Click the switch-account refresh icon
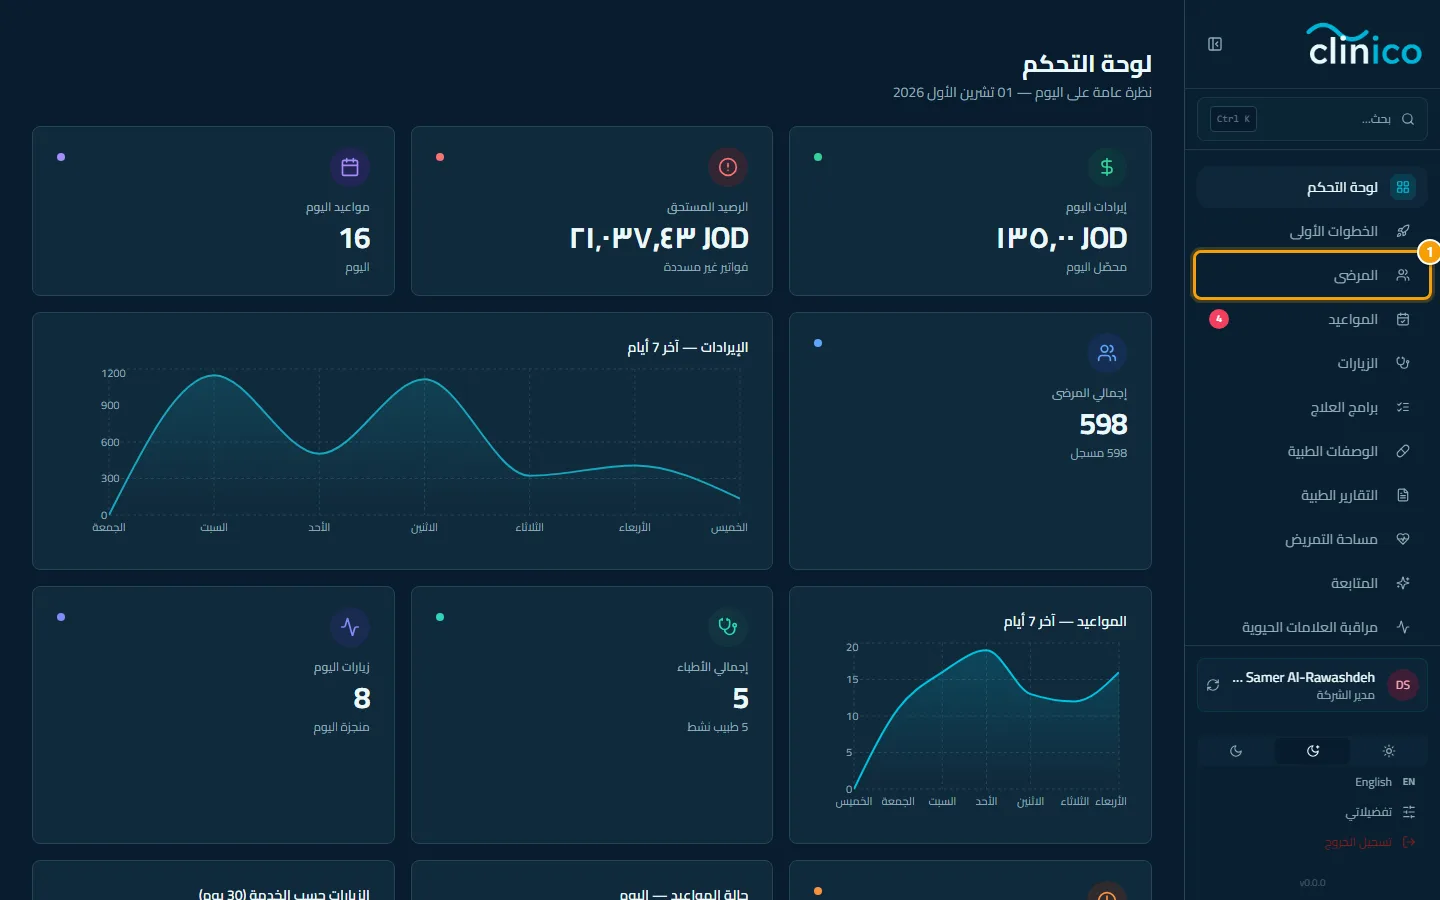The height and width of the screenshot is (900, 1440). click(1213, 685)
